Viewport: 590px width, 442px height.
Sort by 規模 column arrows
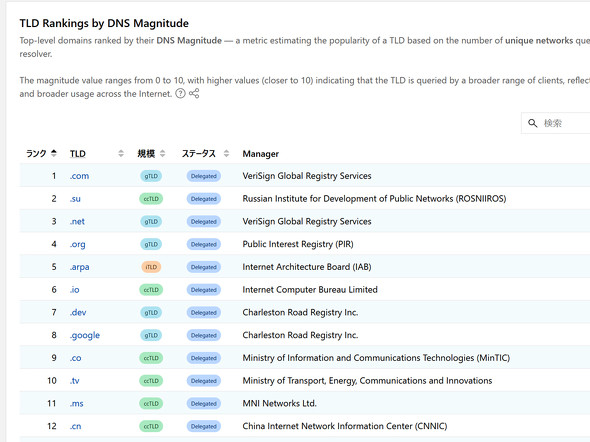(x=163, y=153)
